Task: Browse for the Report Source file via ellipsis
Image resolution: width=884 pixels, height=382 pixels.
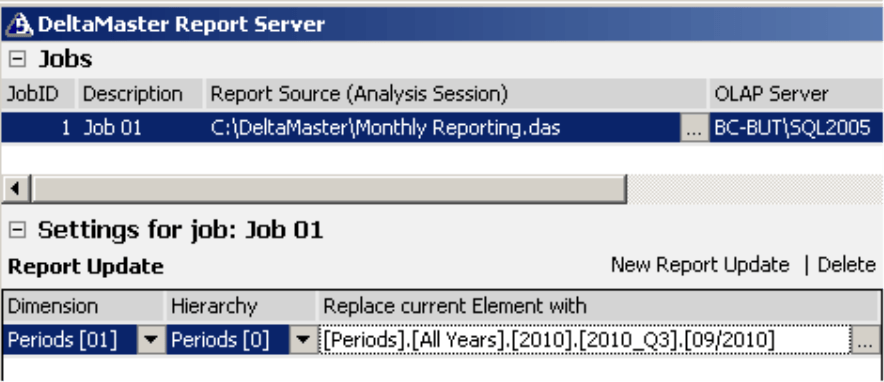Action: (x=694, y=128)
